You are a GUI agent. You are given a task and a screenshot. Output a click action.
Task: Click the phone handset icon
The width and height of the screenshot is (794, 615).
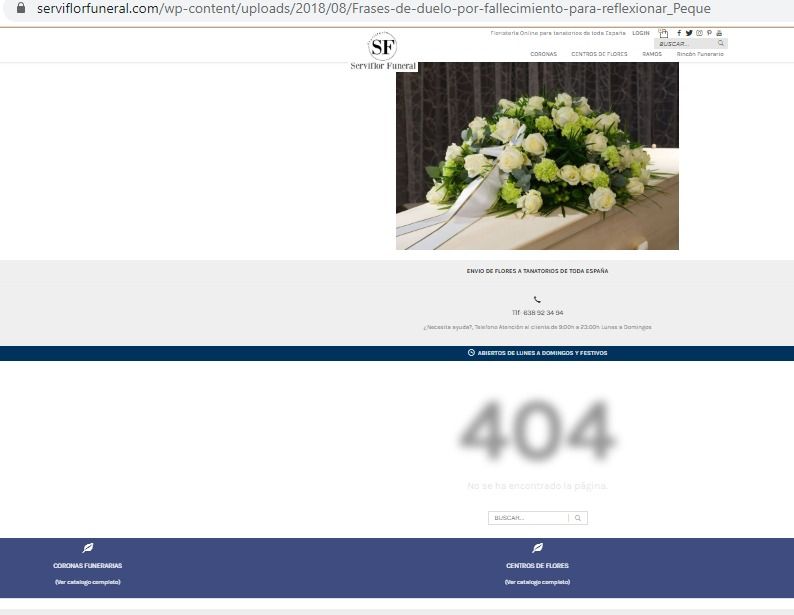537,300
